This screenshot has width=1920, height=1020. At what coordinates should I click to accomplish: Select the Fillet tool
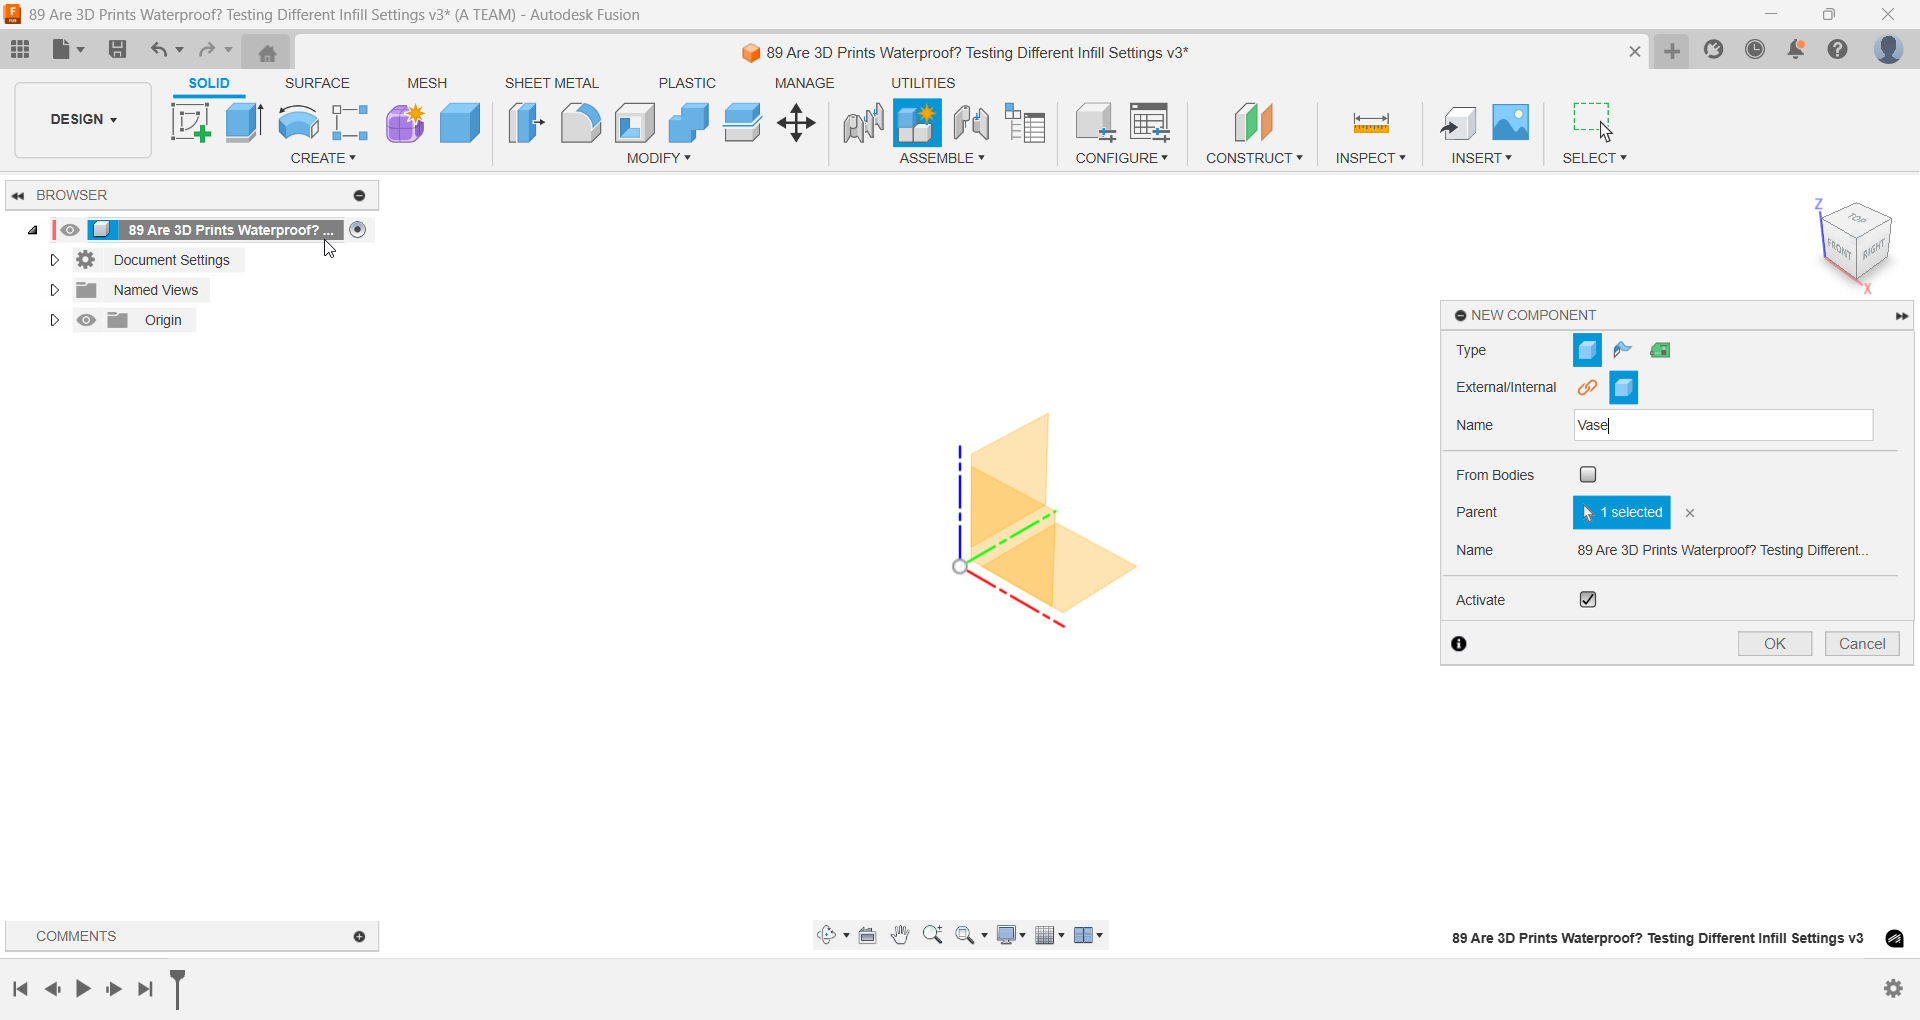(x=580, y=123)
